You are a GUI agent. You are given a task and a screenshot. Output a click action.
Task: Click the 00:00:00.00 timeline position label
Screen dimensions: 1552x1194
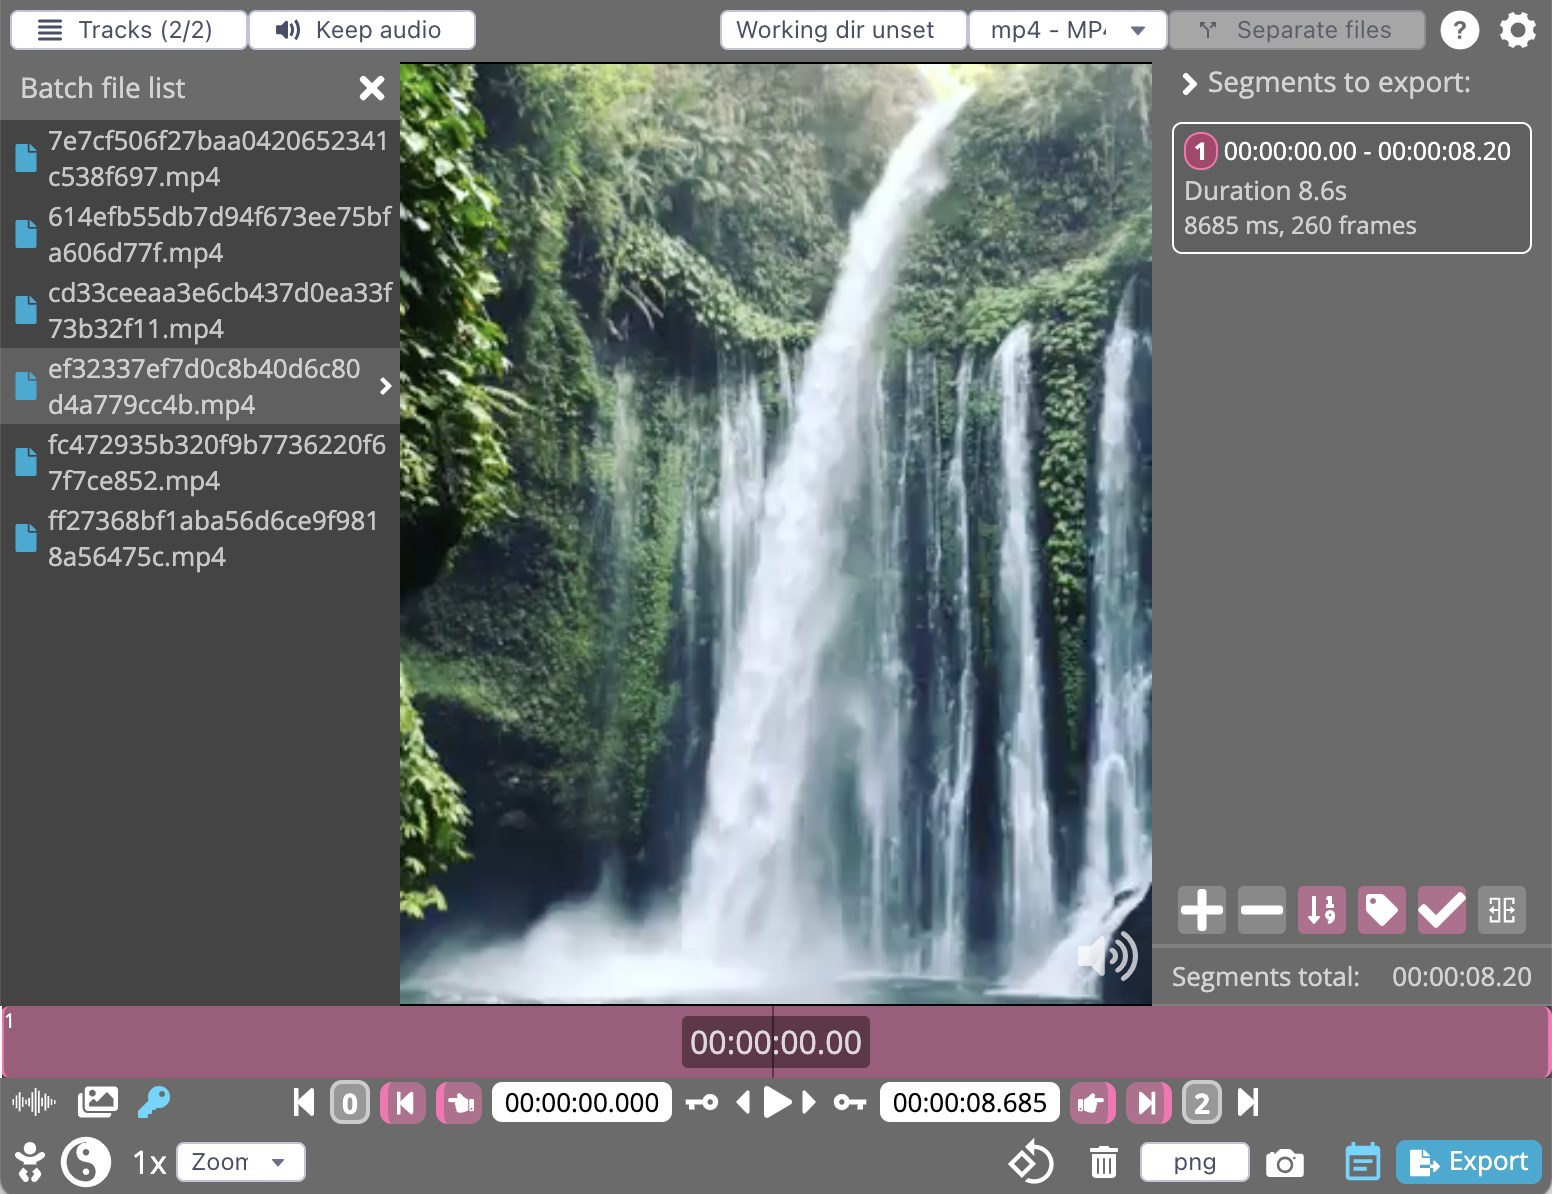click(775, 1042)
